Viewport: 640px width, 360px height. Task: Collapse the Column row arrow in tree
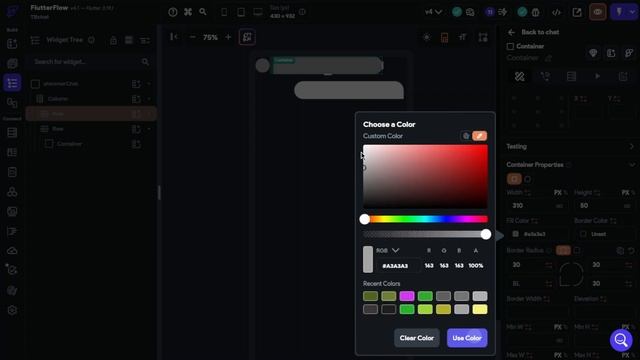tap(149, 99)
